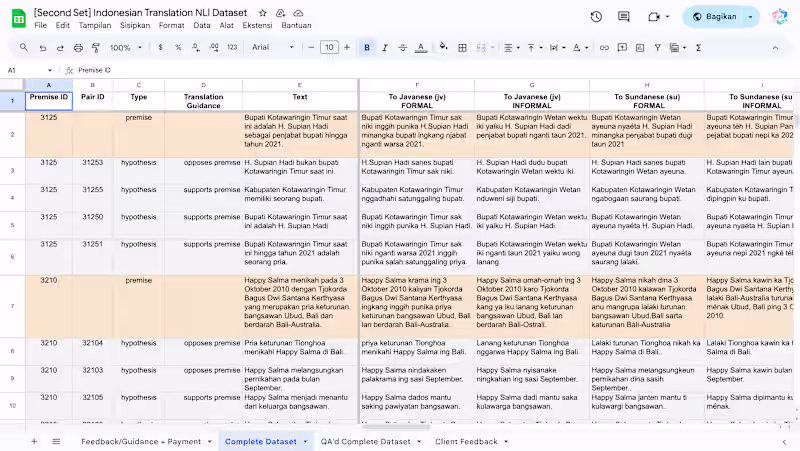Open the File menu
The width and height of the screenshot is (800, 451).
click(40, 26)
